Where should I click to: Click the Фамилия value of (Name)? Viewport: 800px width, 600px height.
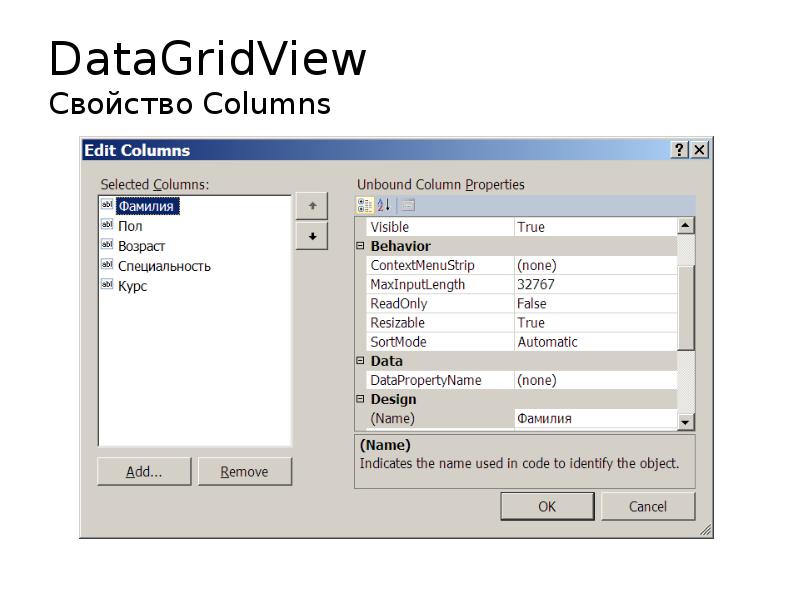coord(595,418)
